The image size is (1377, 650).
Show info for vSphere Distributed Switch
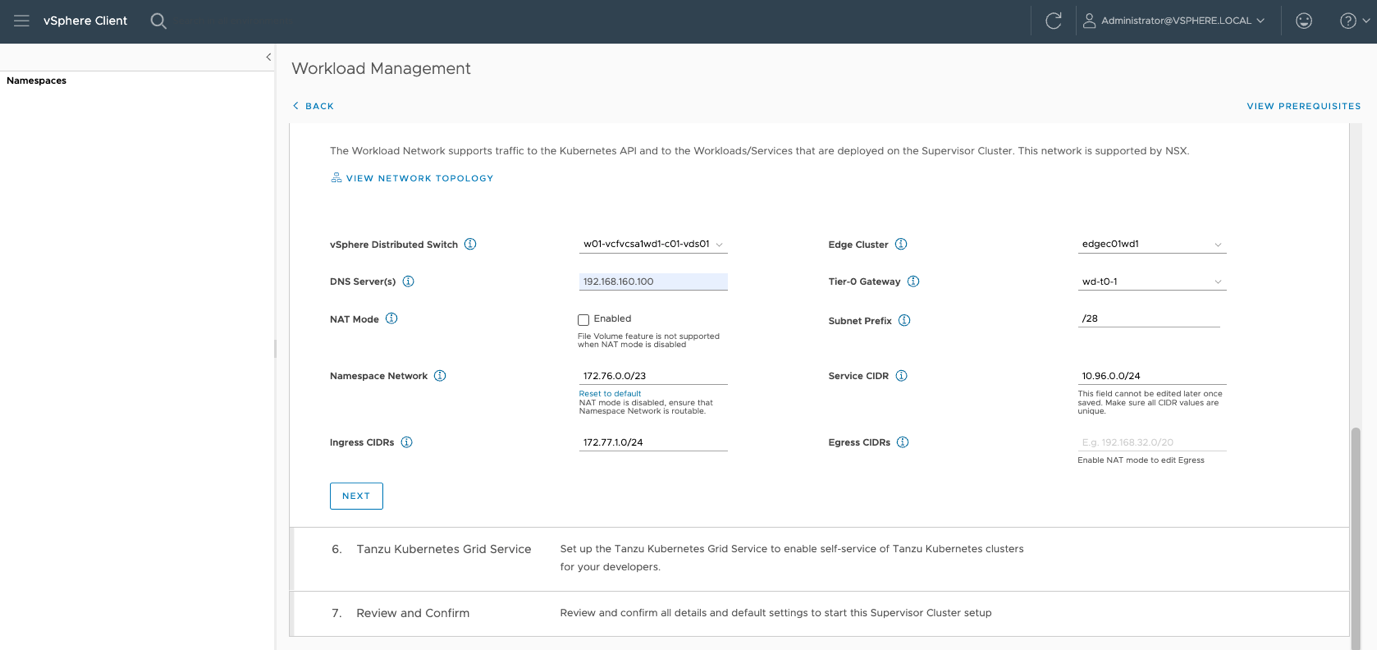(470, 244)
